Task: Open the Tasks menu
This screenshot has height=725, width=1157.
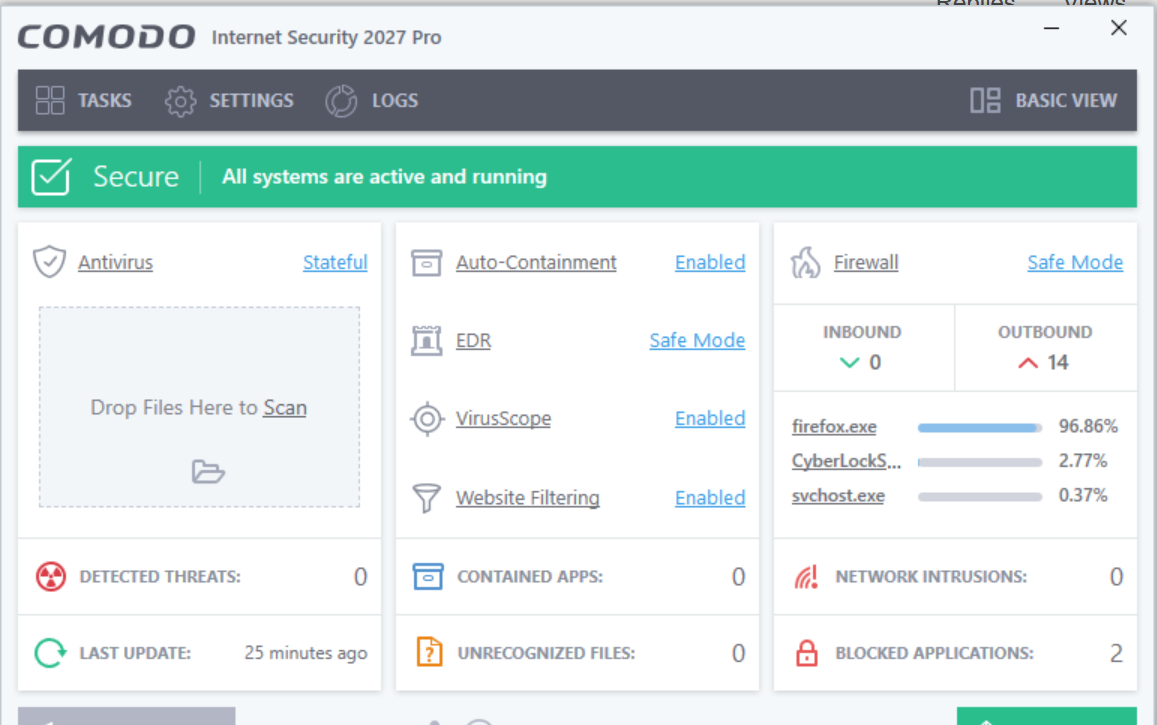Action: click(83, 100)
